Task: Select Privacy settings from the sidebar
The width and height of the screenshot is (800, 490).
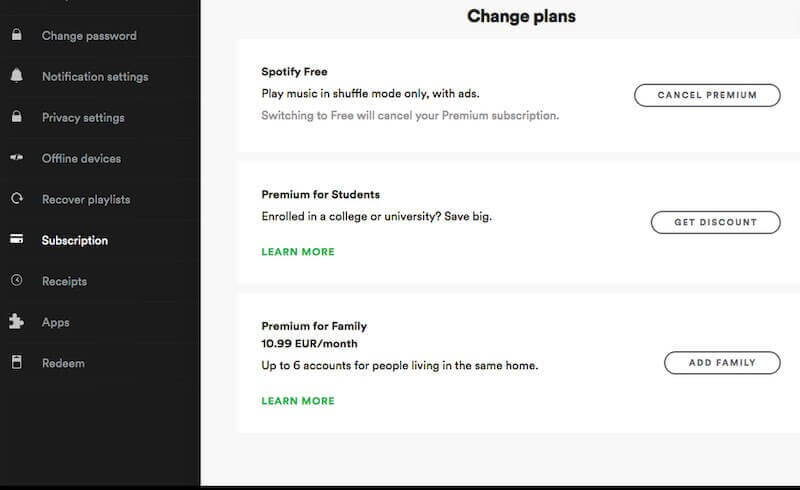Action: [x=83, y=118]
